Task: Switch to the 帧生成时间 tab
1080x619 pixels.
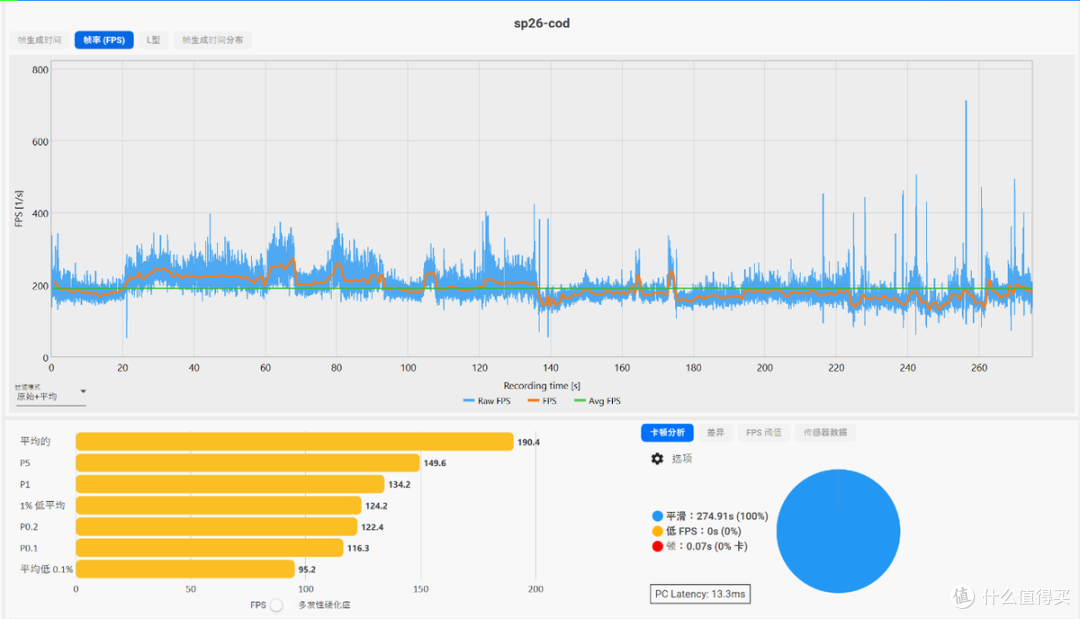Action: click(39, 40)
